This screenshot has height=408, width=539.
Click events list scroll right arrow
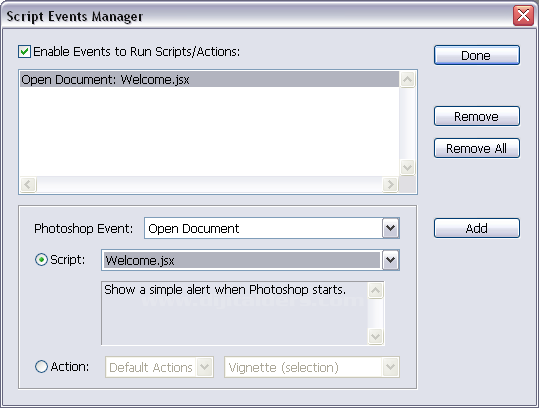click(390, 185)
